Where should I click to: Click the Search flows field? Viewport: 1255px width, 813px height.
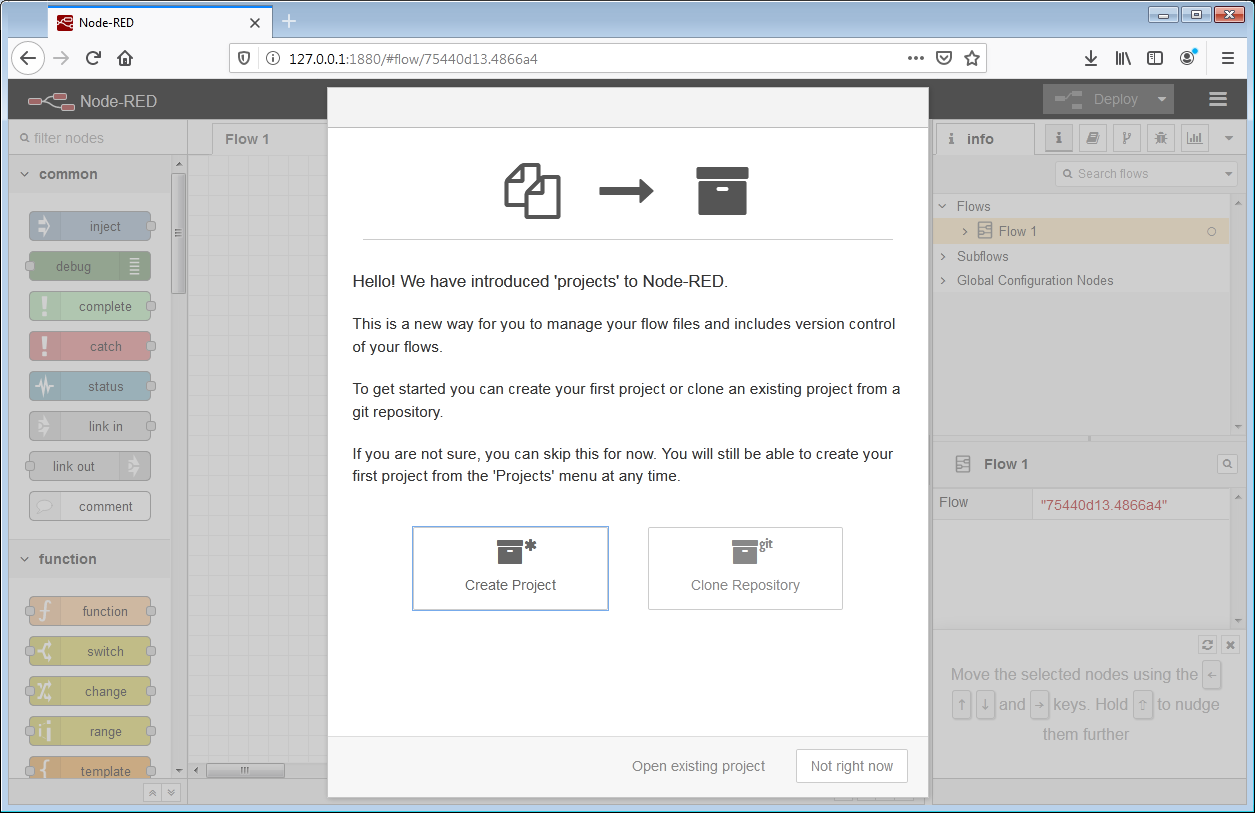coord(1138,174)
